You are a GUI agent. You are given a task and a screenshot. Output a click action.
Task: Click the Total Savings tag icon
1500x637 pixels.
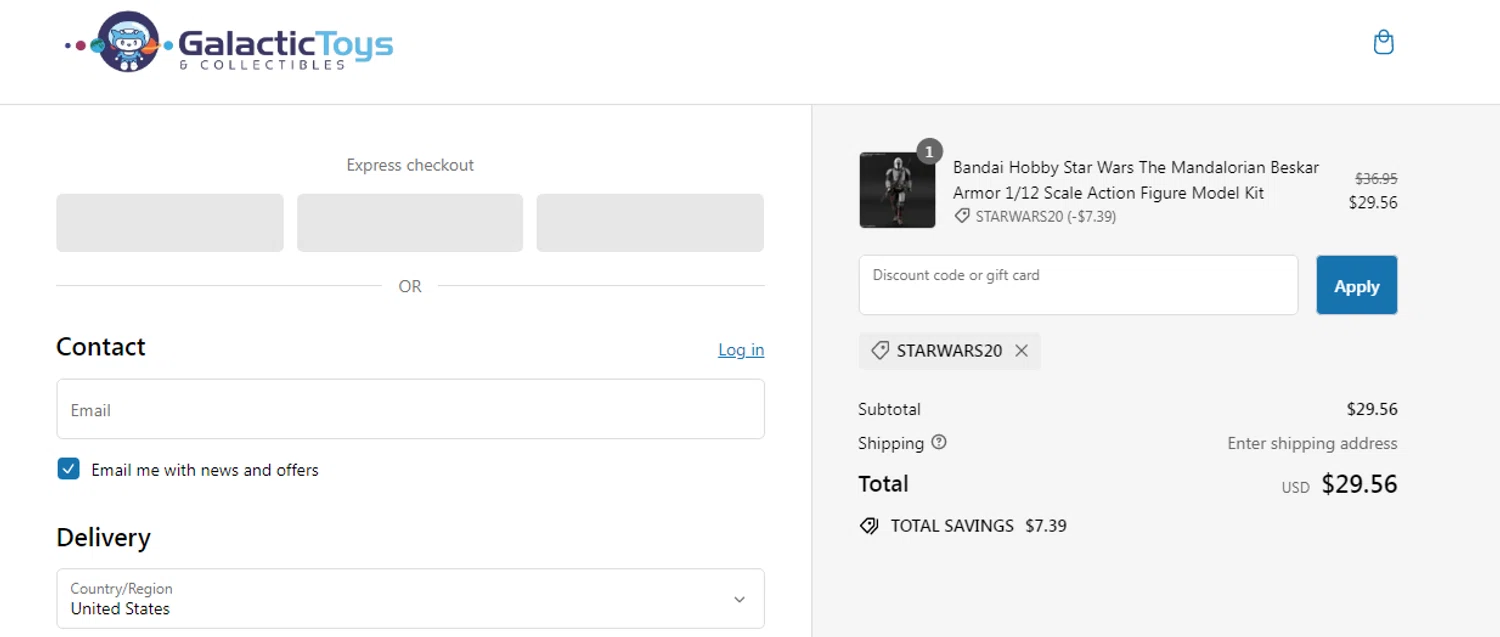(x=869, y=526)
